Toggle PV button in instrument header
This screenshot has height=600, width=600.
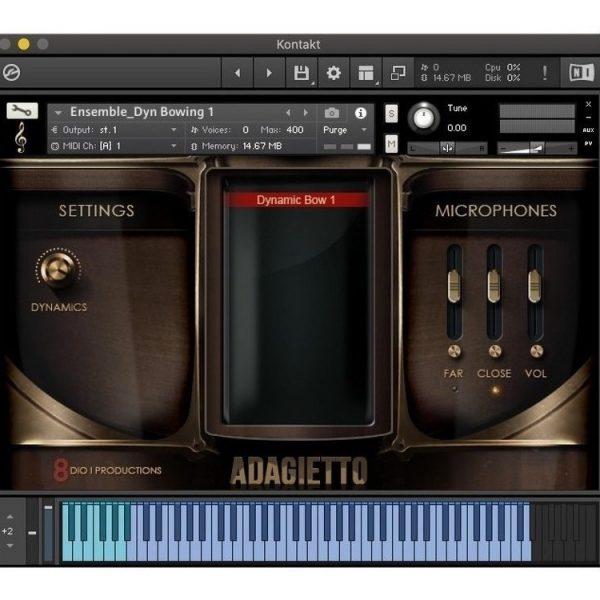588,143
